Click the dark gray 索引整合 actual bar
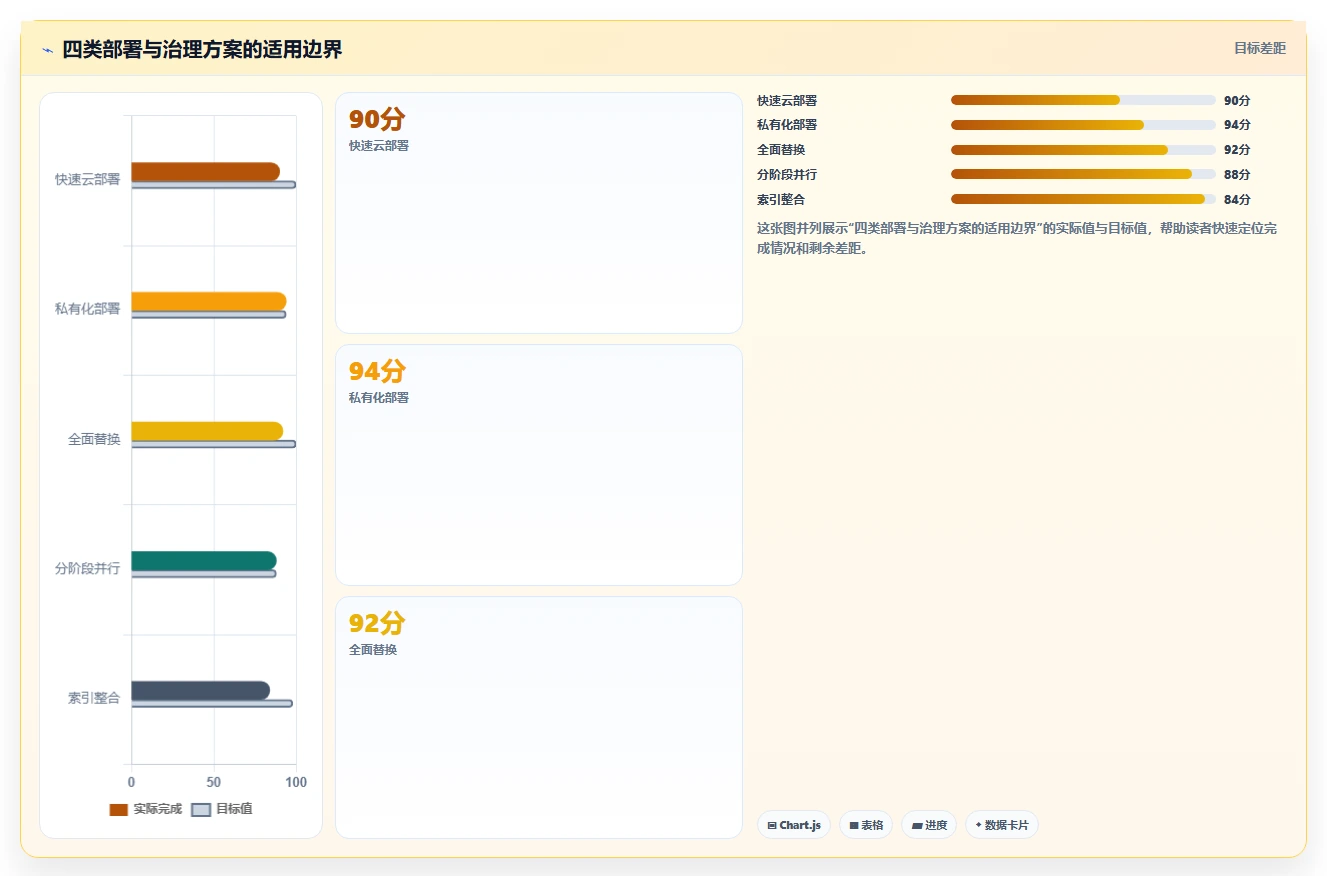 coord(200,690)
